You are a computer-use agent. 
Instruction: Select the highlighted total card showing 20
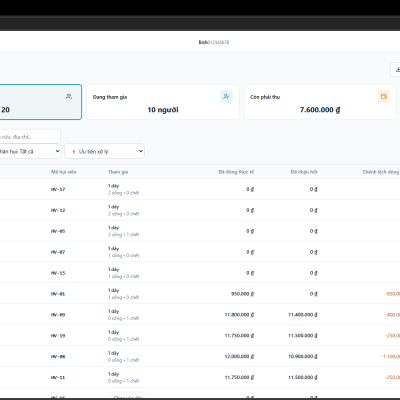(41, 102)
